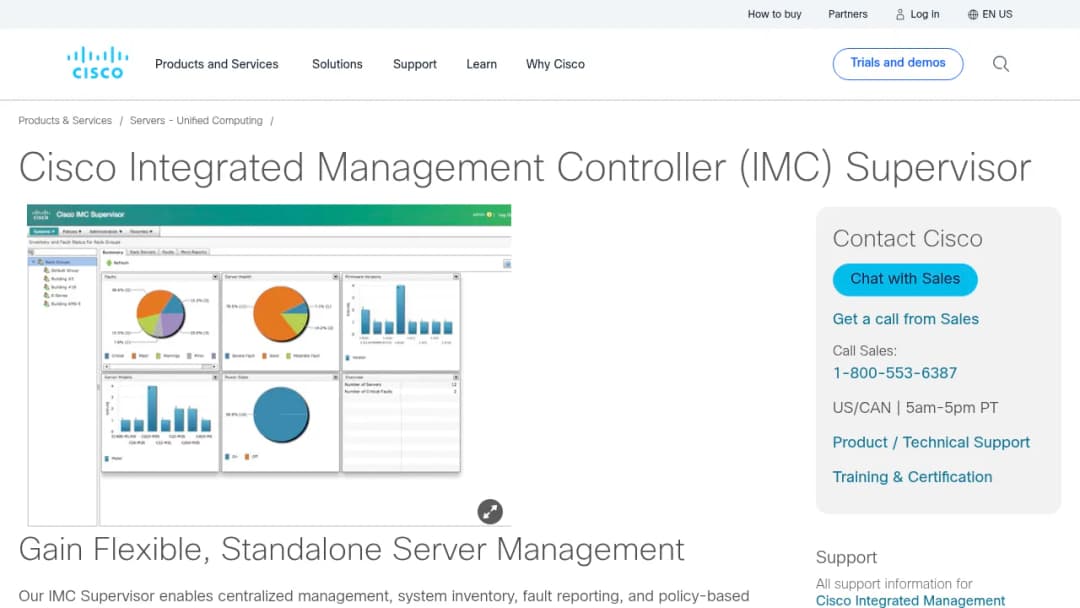Viewport: 1080px width, 608px height.
Task: Open the Learn menu
Action: (x=481, y=64)
